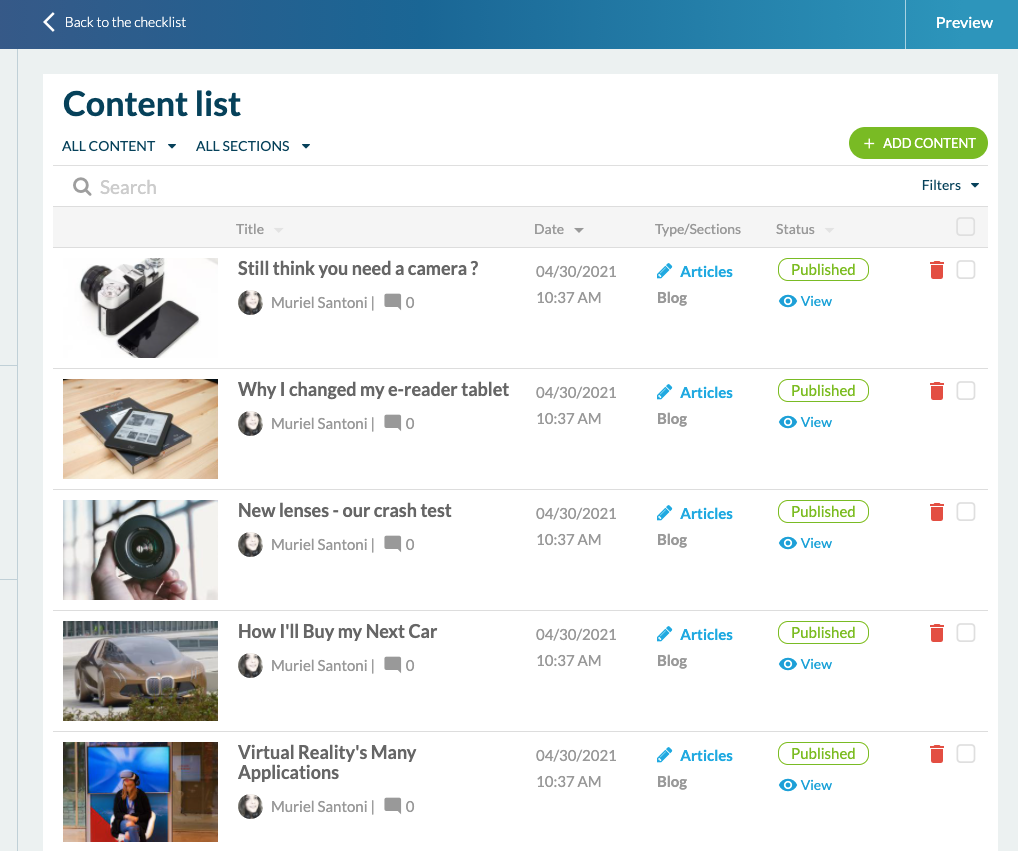Click comment bubble icon under 'New lenses - our crash test'
Image resolution: width=1018 pixels, height=851 pixels.
click(x=393, y=544)
